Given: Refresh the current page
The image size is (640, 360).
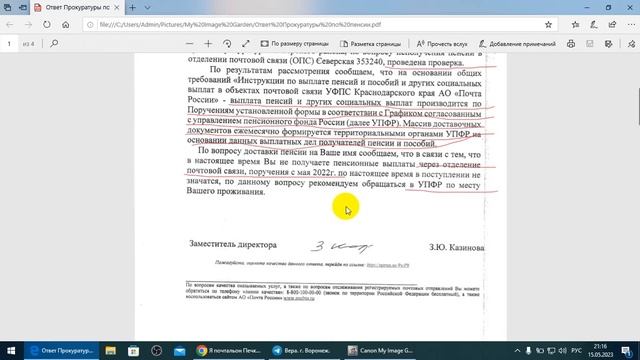Looking at the screenshot, I should (x=47, y=24).
